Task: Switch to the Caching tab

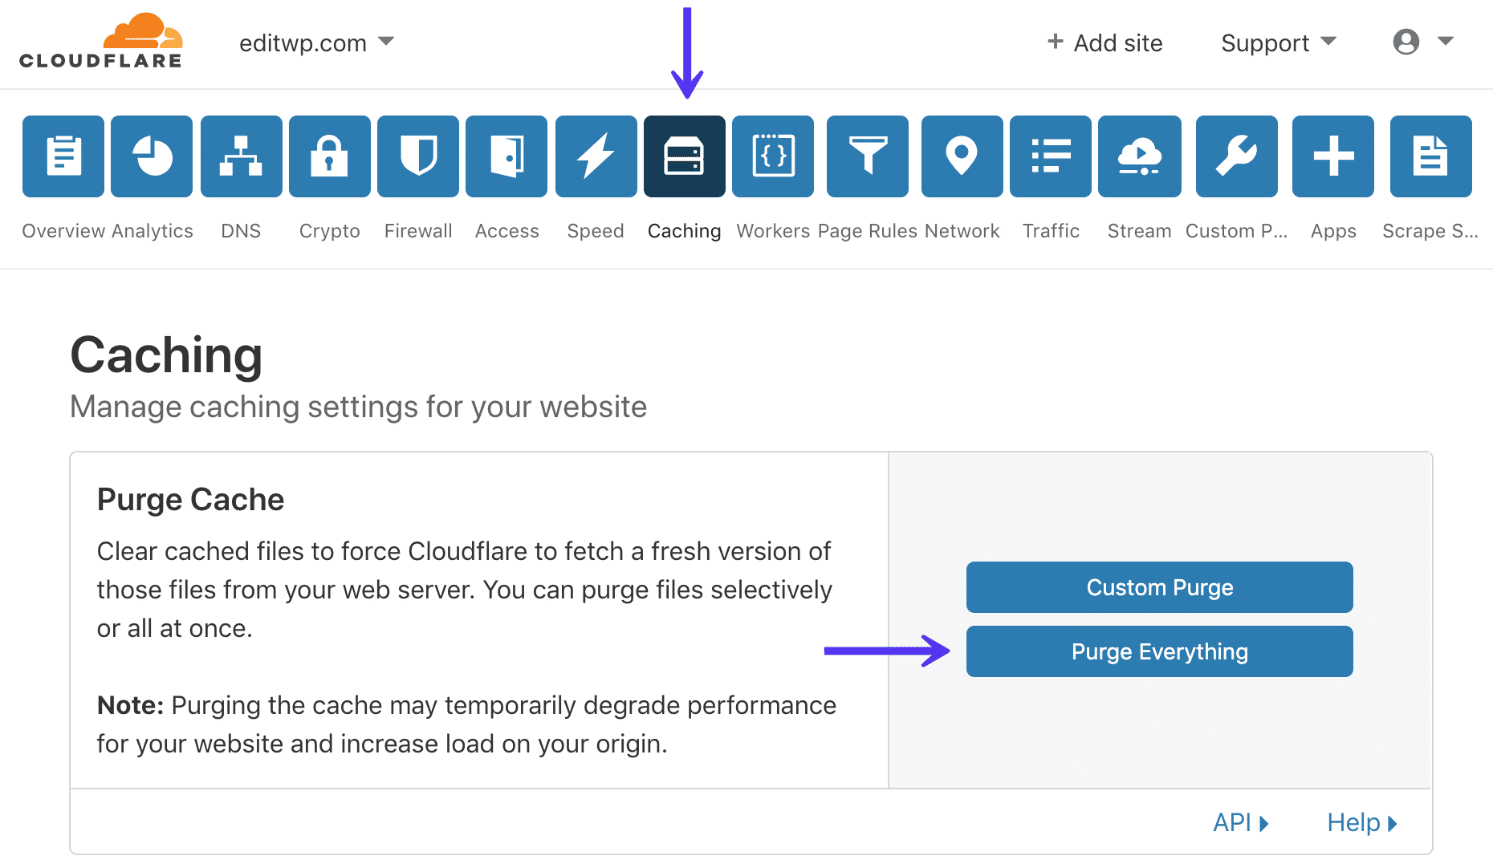Action: 684,156
